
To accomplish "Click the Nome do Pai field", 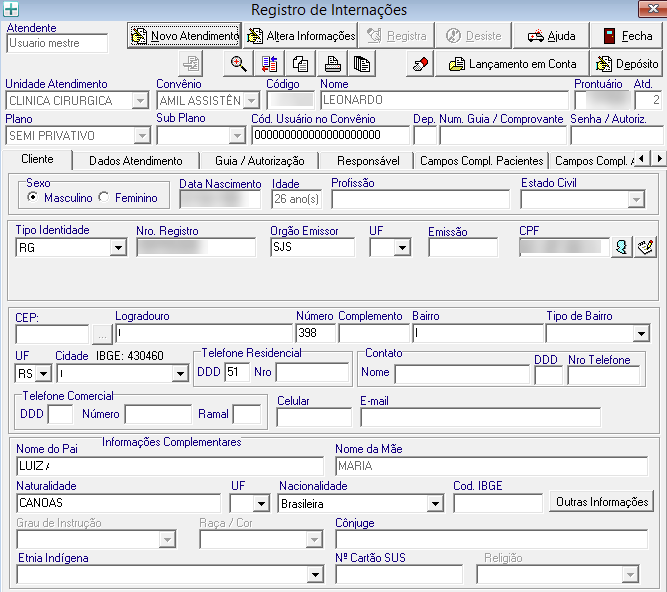I will [170, 466].
